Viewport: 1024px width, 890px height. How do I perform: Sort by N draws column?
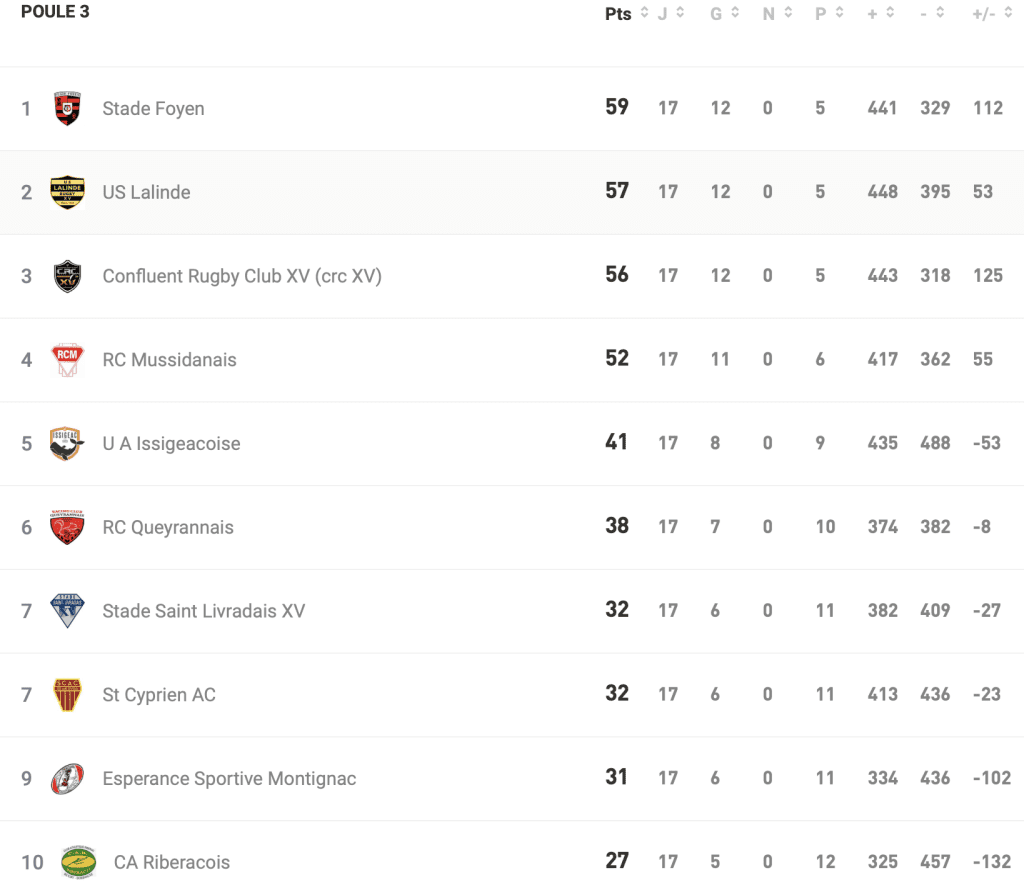[789, 13]
